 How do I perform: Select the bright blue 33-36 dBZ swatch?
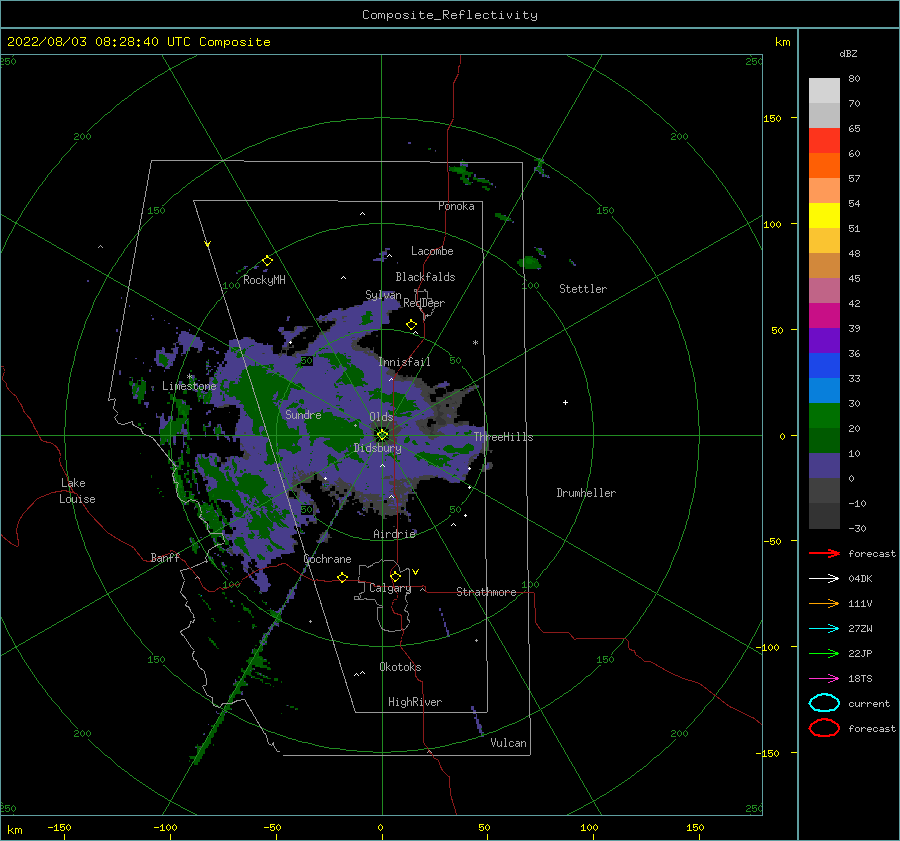click(824, 366)
